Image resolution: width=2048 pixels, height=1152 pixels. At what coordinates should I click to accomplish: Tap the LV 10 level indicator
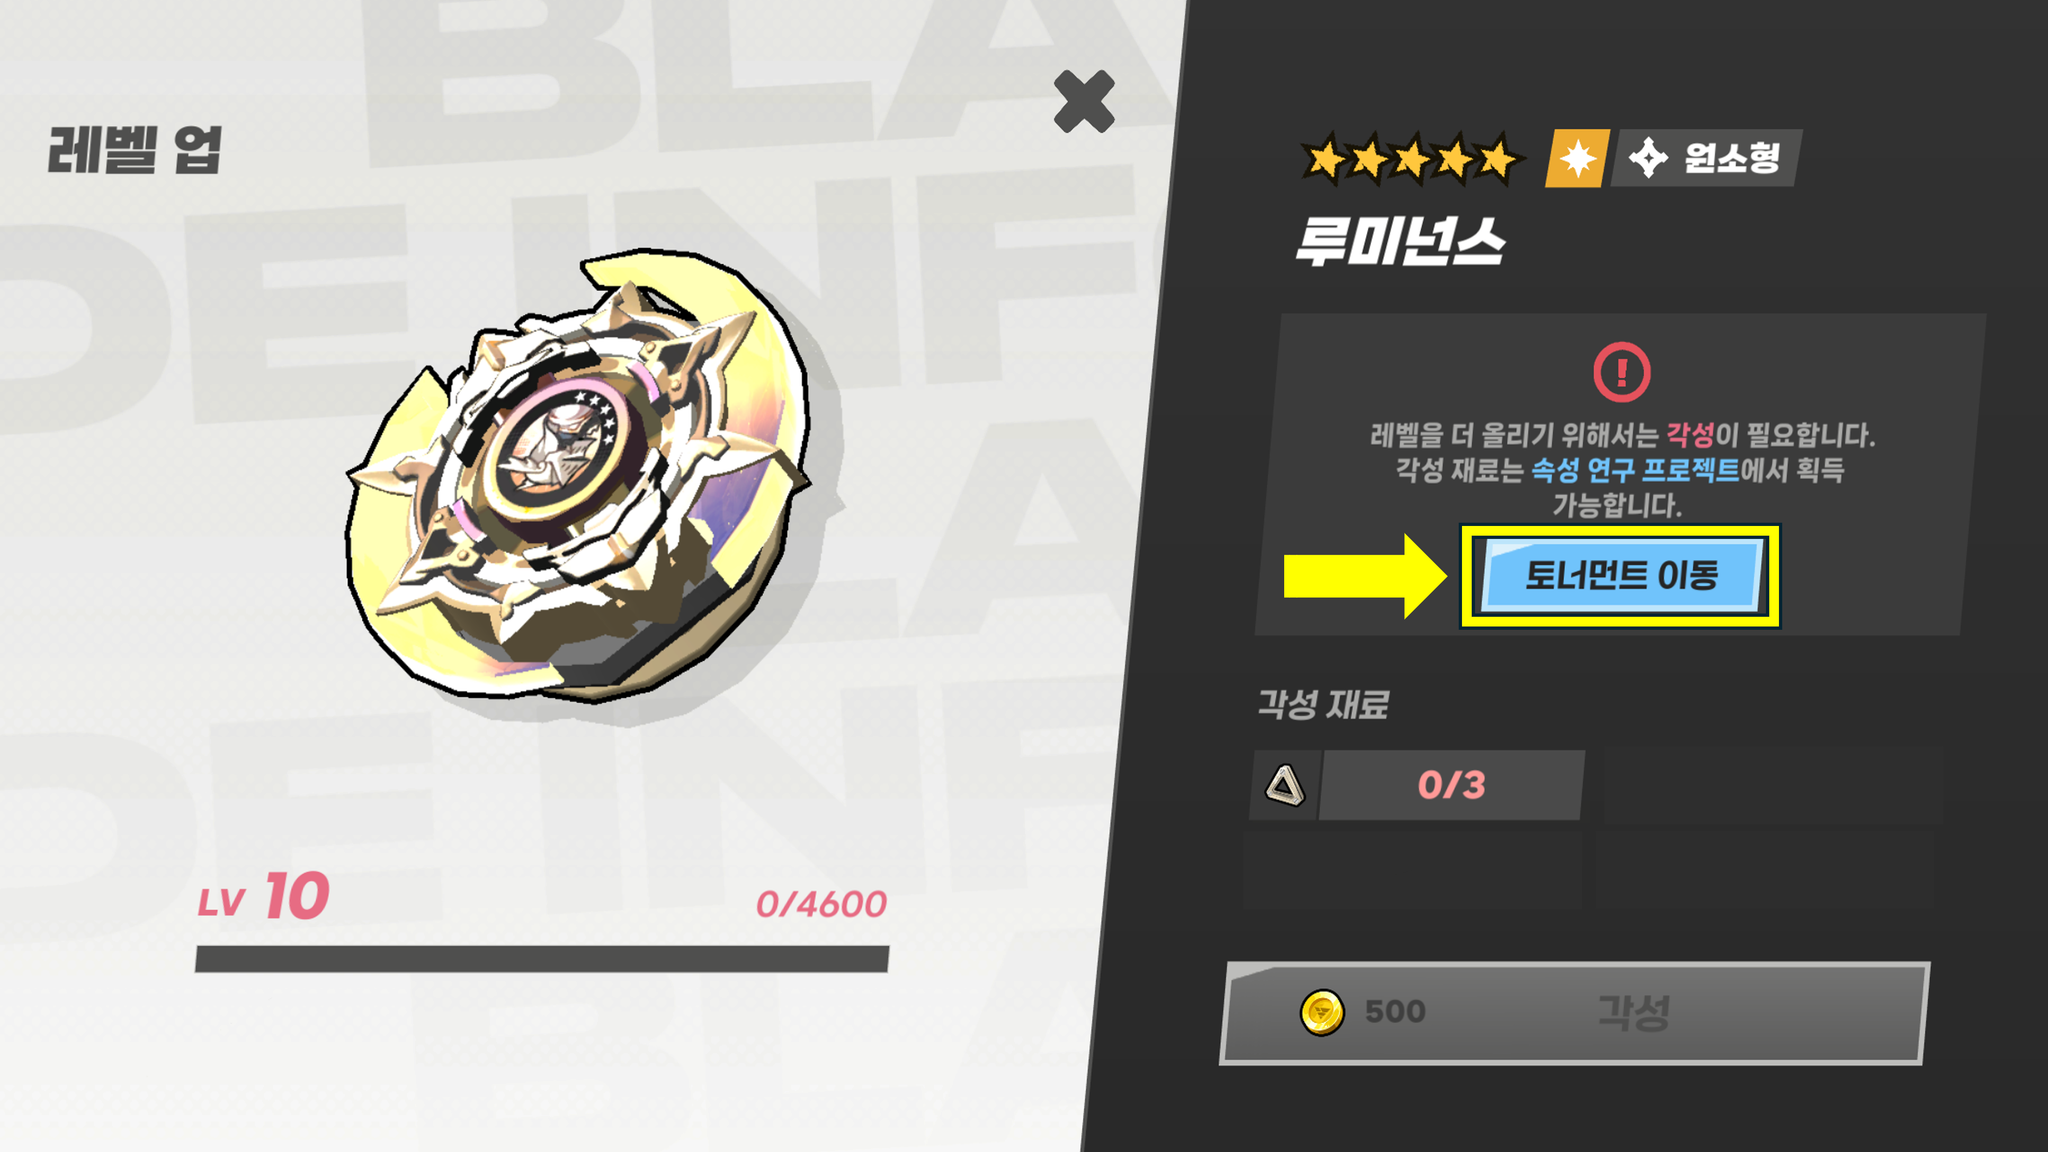pos(263,896)
